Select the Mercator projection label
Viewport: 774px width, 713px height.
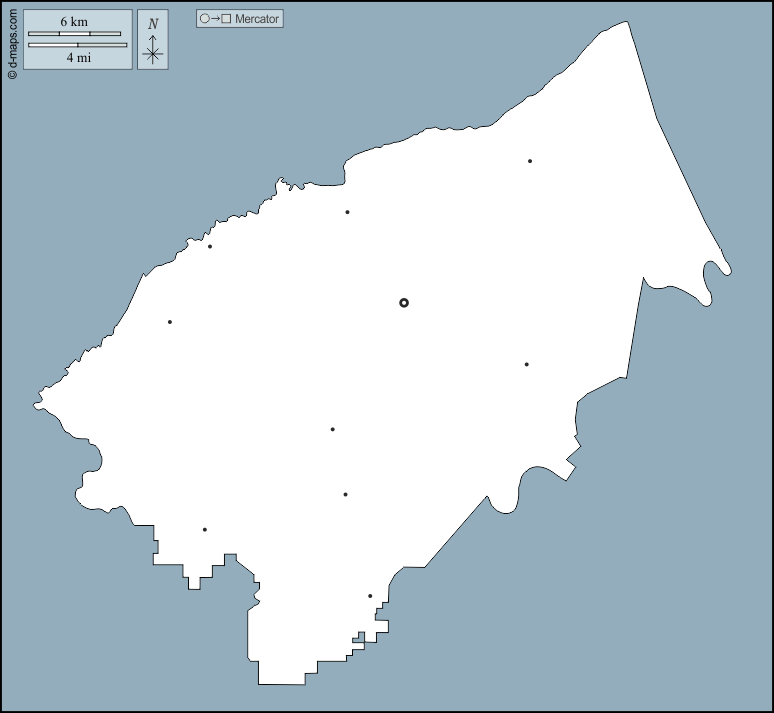pos(257,19)
